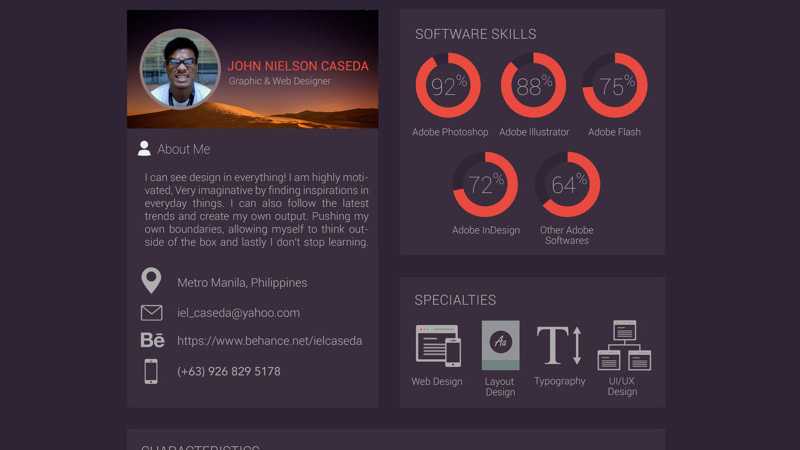Image resolution: width=800 pixels, height=450 pixels.
Task: Click the Adobe Photoshop 92% progress ring
Action: point(449,86)
